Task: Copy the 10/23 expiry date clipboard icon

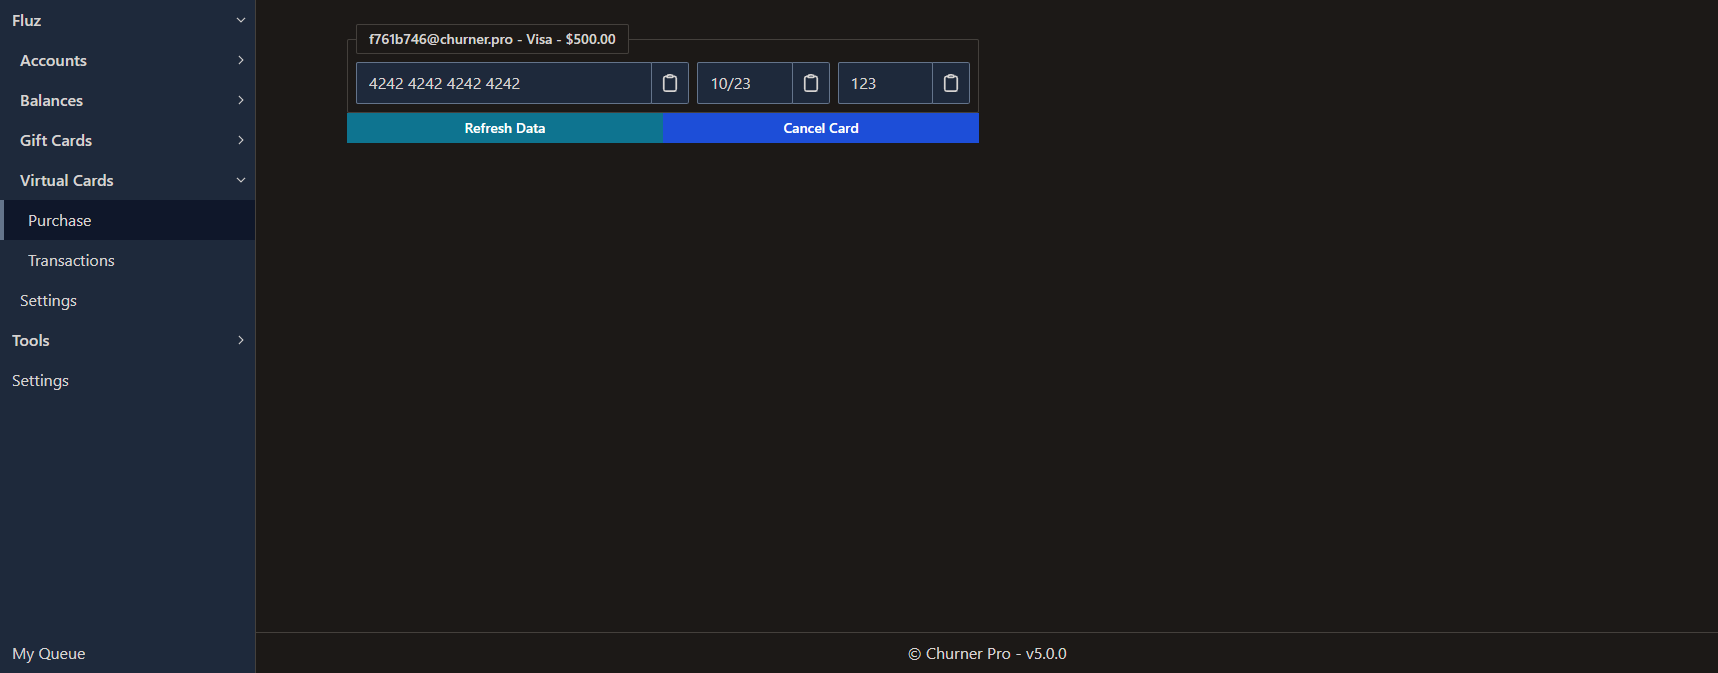Action: pos(811,83)
